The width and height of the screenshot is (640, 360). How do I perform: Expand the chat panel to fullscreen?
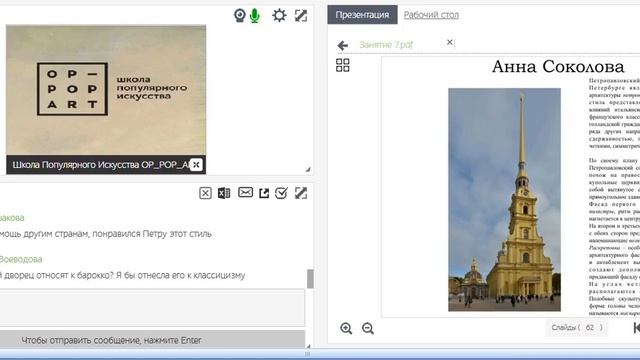(x=301, y=193)
